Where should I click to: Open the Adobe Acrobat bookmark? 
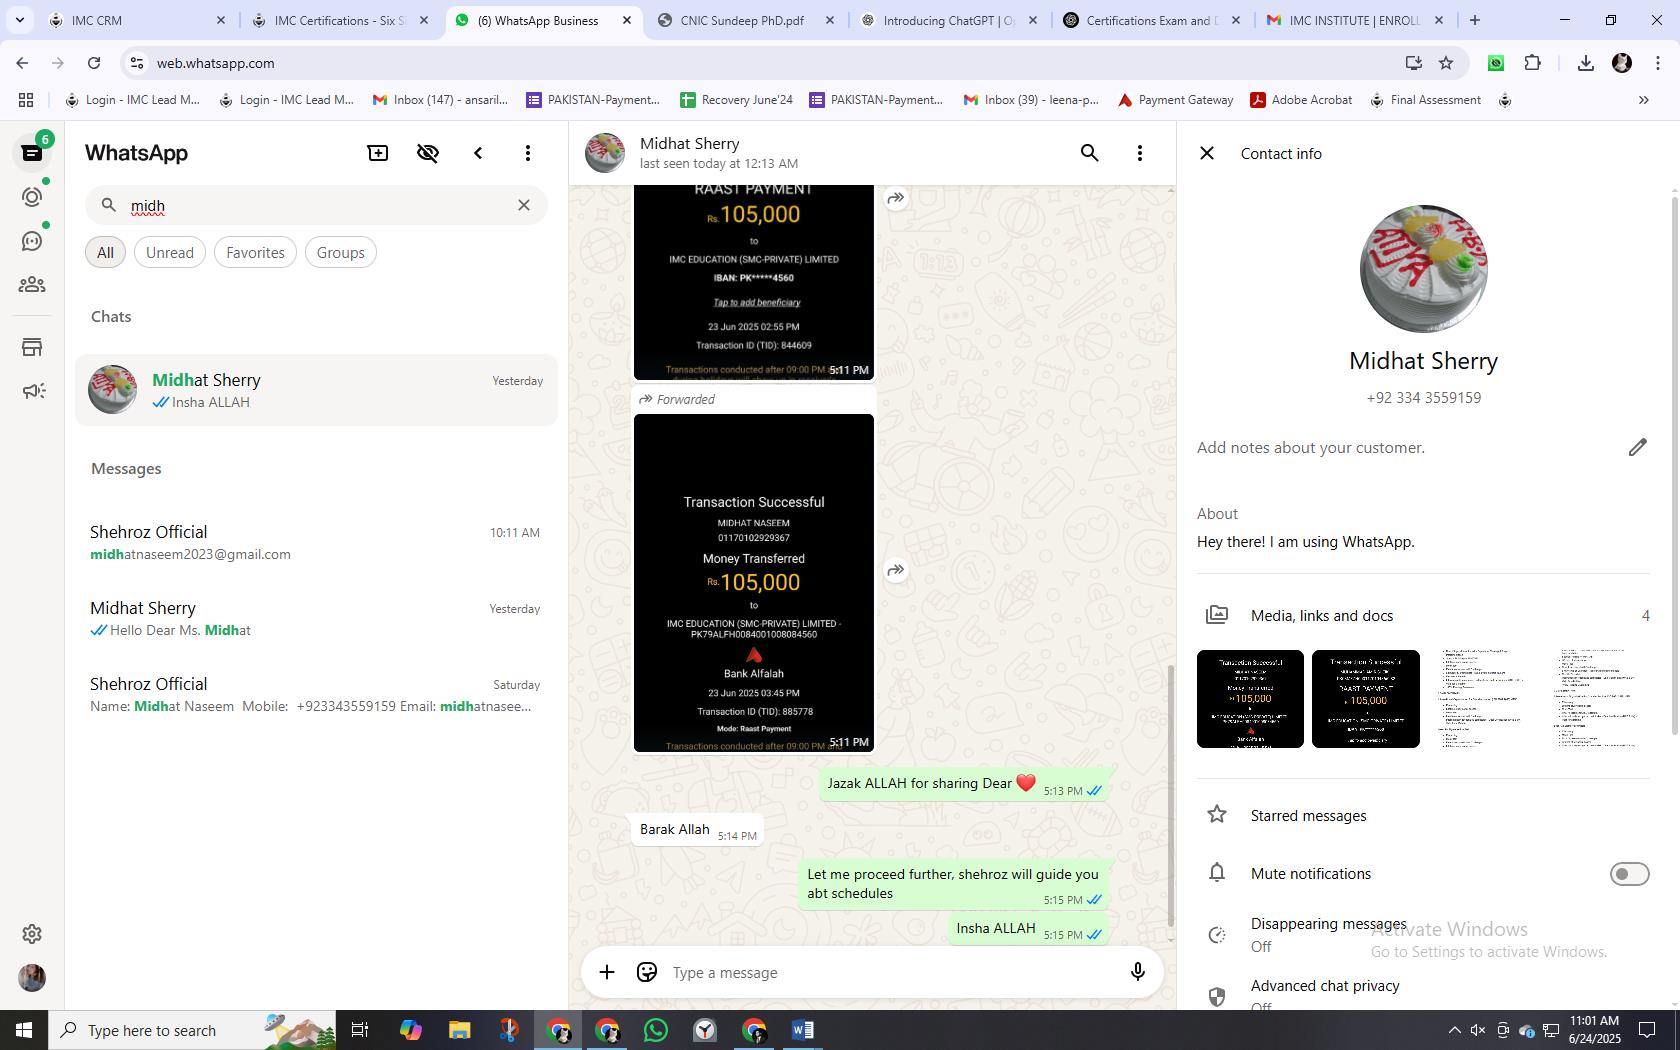[x=1301, y=100]
